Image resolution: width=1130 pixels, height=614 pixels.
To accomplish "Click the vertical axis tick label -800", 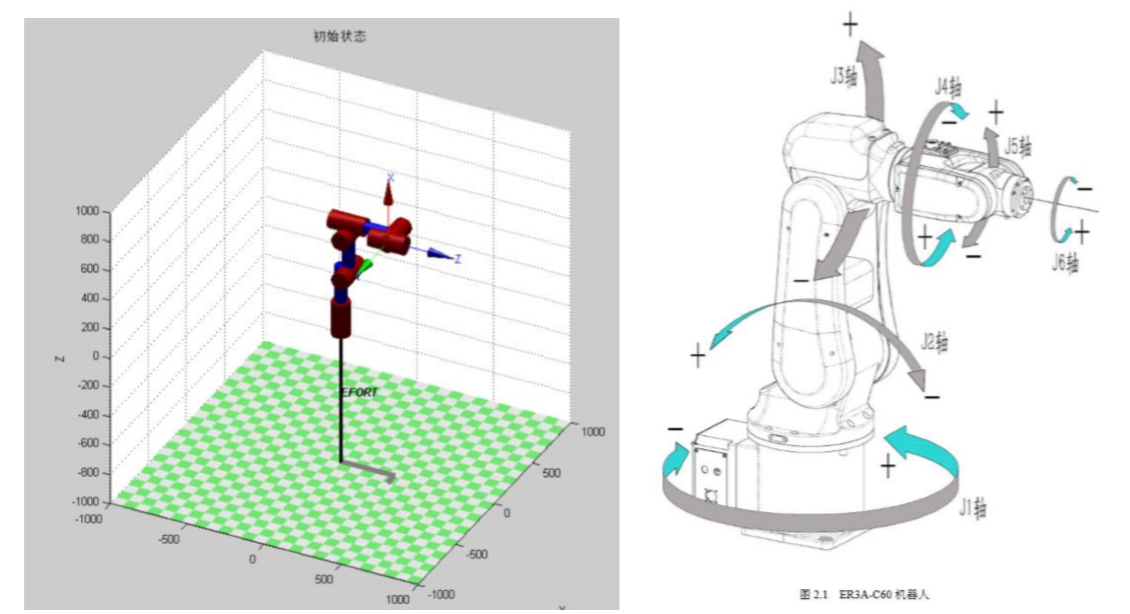I will click(88, 473).
